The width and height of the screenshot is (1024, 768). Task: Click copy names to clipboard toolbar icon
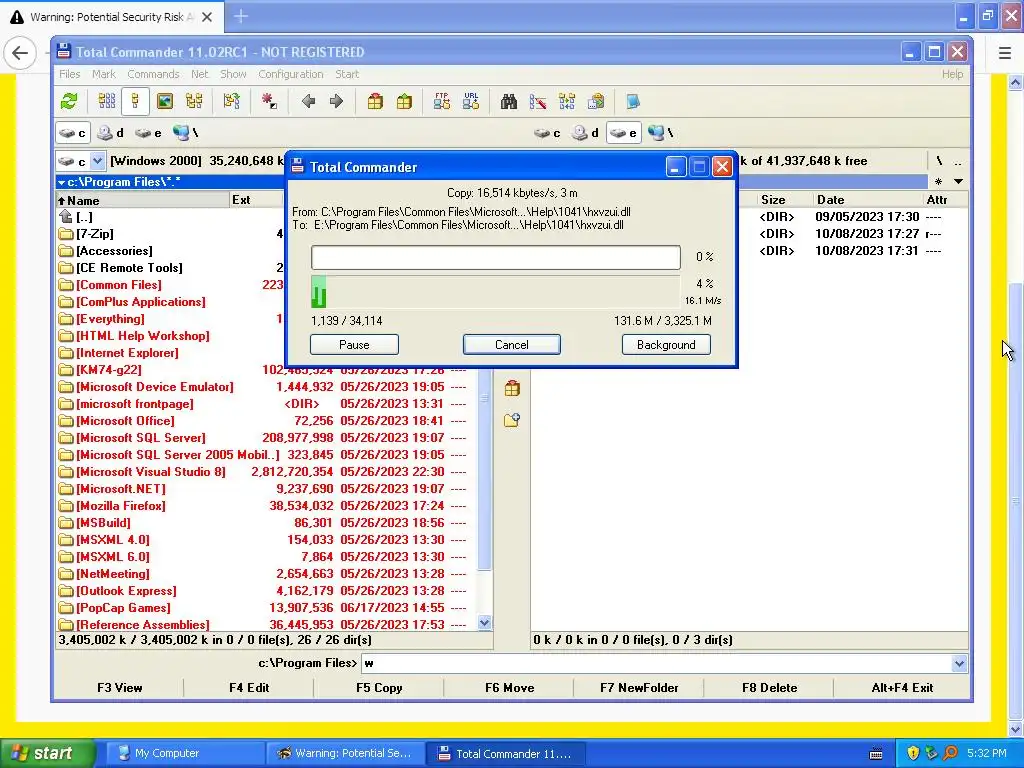point(596,101)
